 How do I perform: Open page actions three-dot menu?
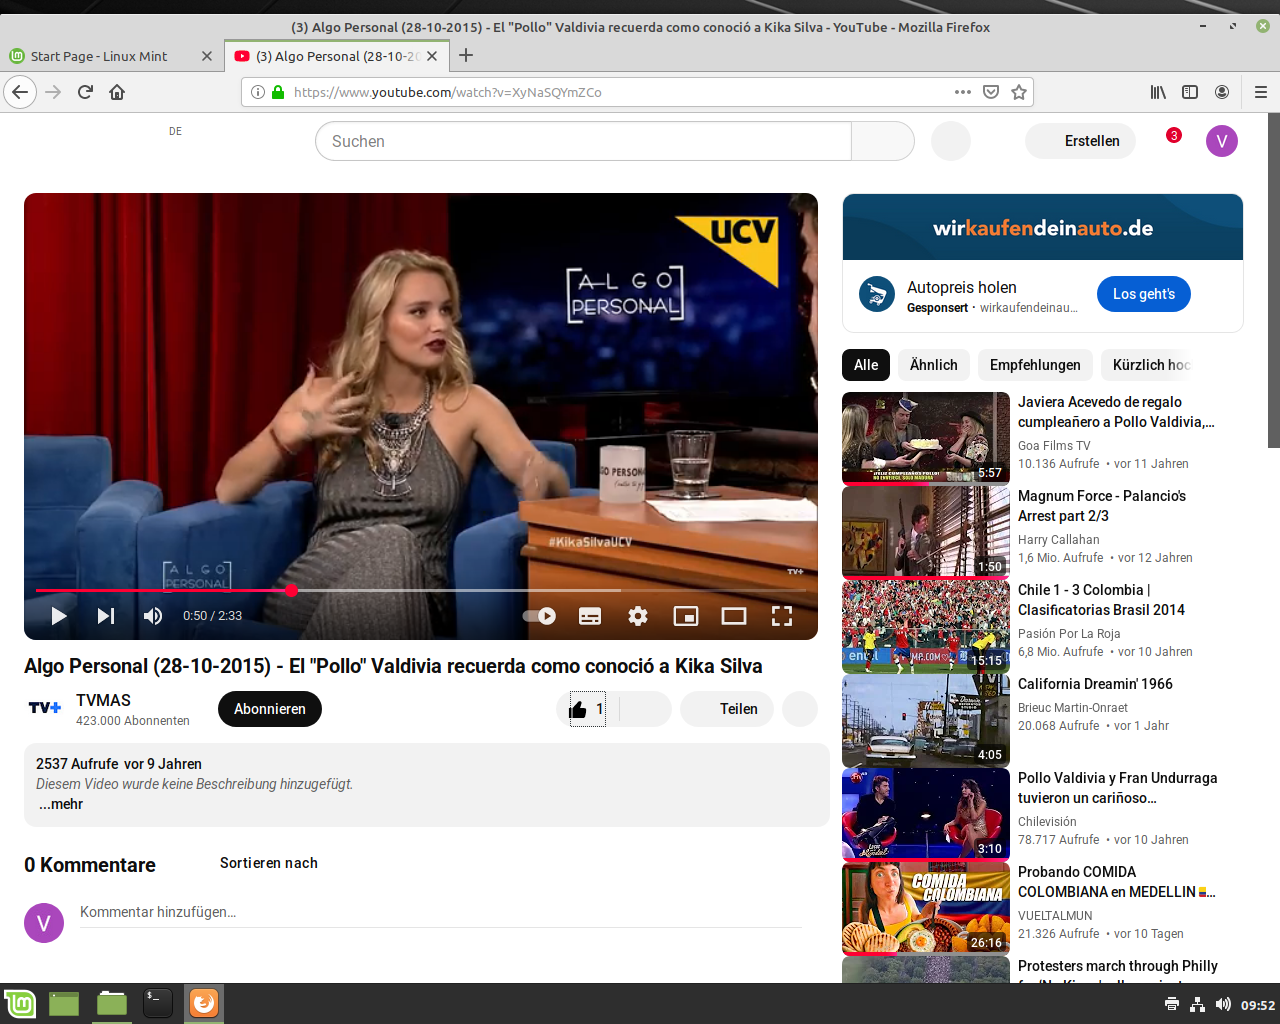tap(963, 92)
